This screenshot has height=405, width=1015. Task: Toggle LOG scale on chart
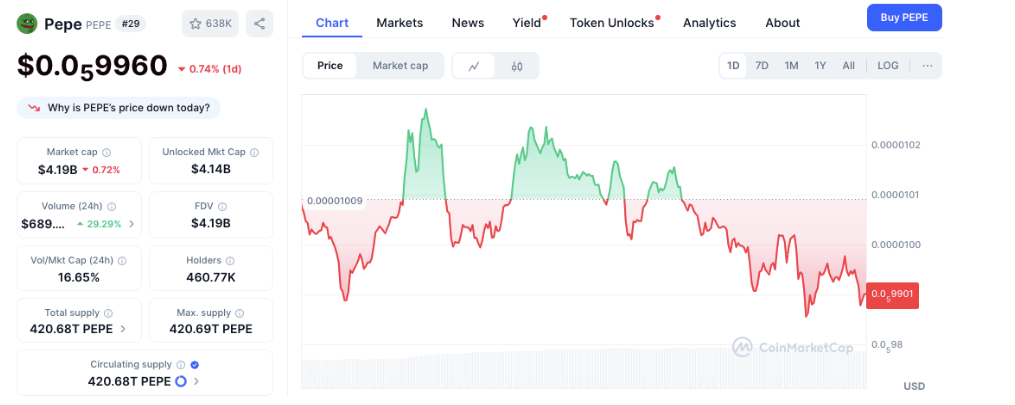[887, 65]
